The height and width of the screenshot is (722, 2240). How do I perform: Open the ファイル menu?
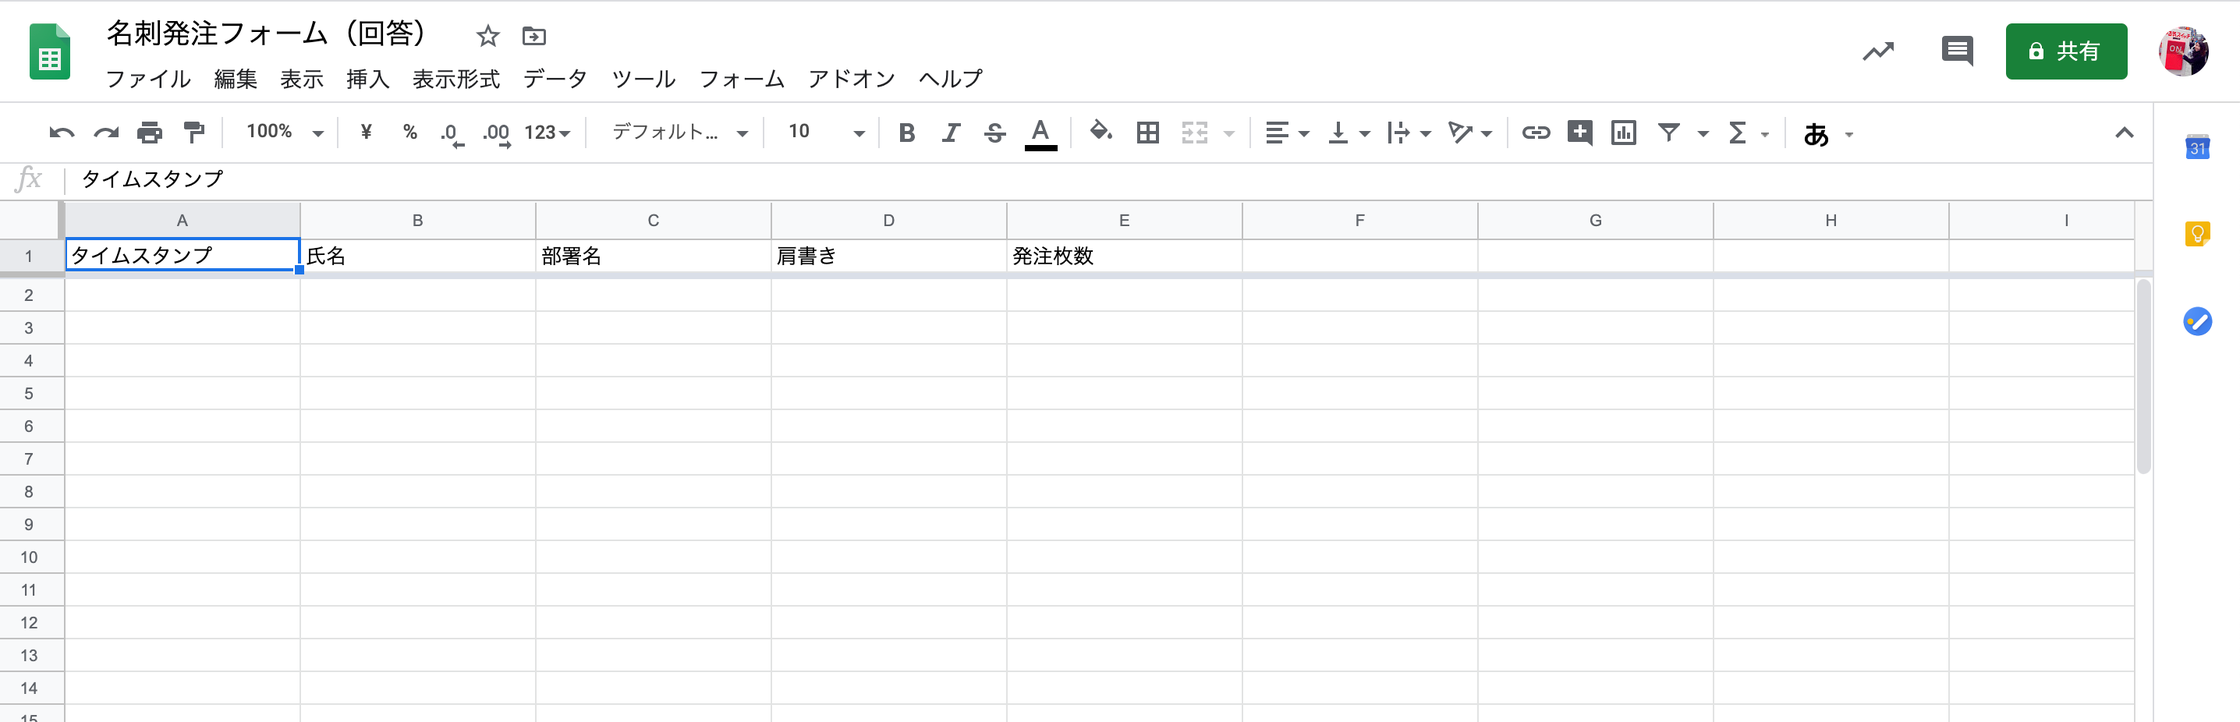(148, 79)
